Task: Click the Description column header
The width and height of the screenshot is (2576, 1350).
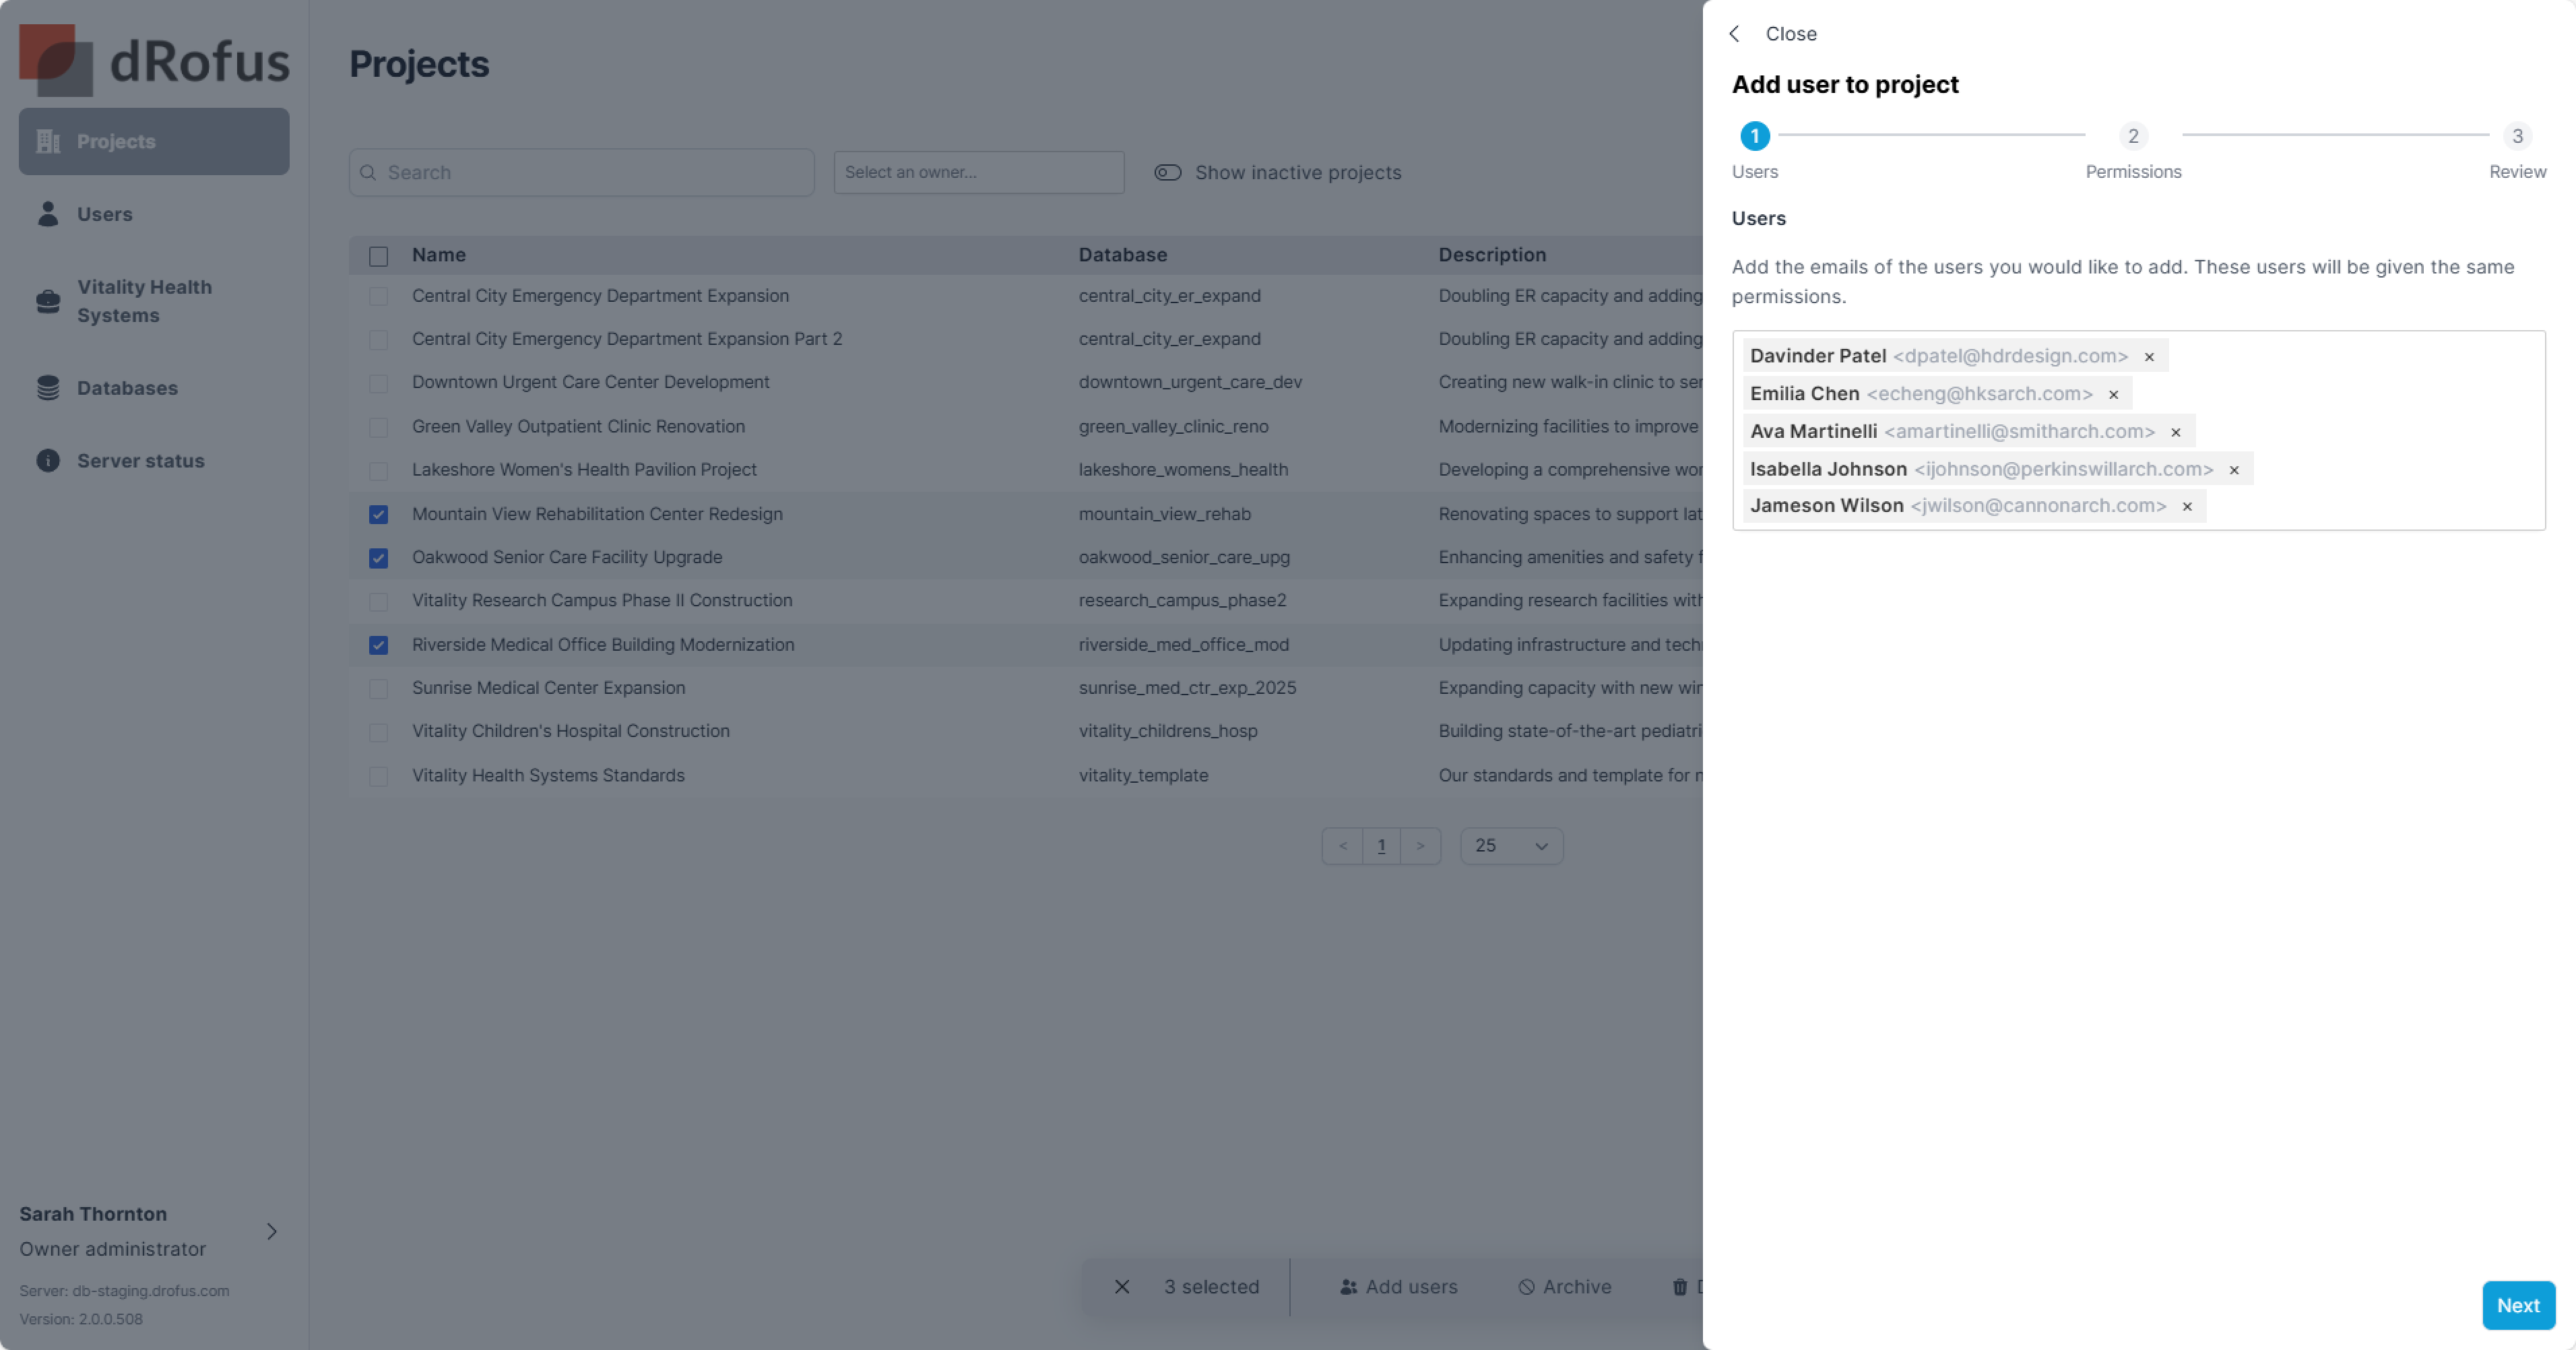Action: [x=1492, y=255]
